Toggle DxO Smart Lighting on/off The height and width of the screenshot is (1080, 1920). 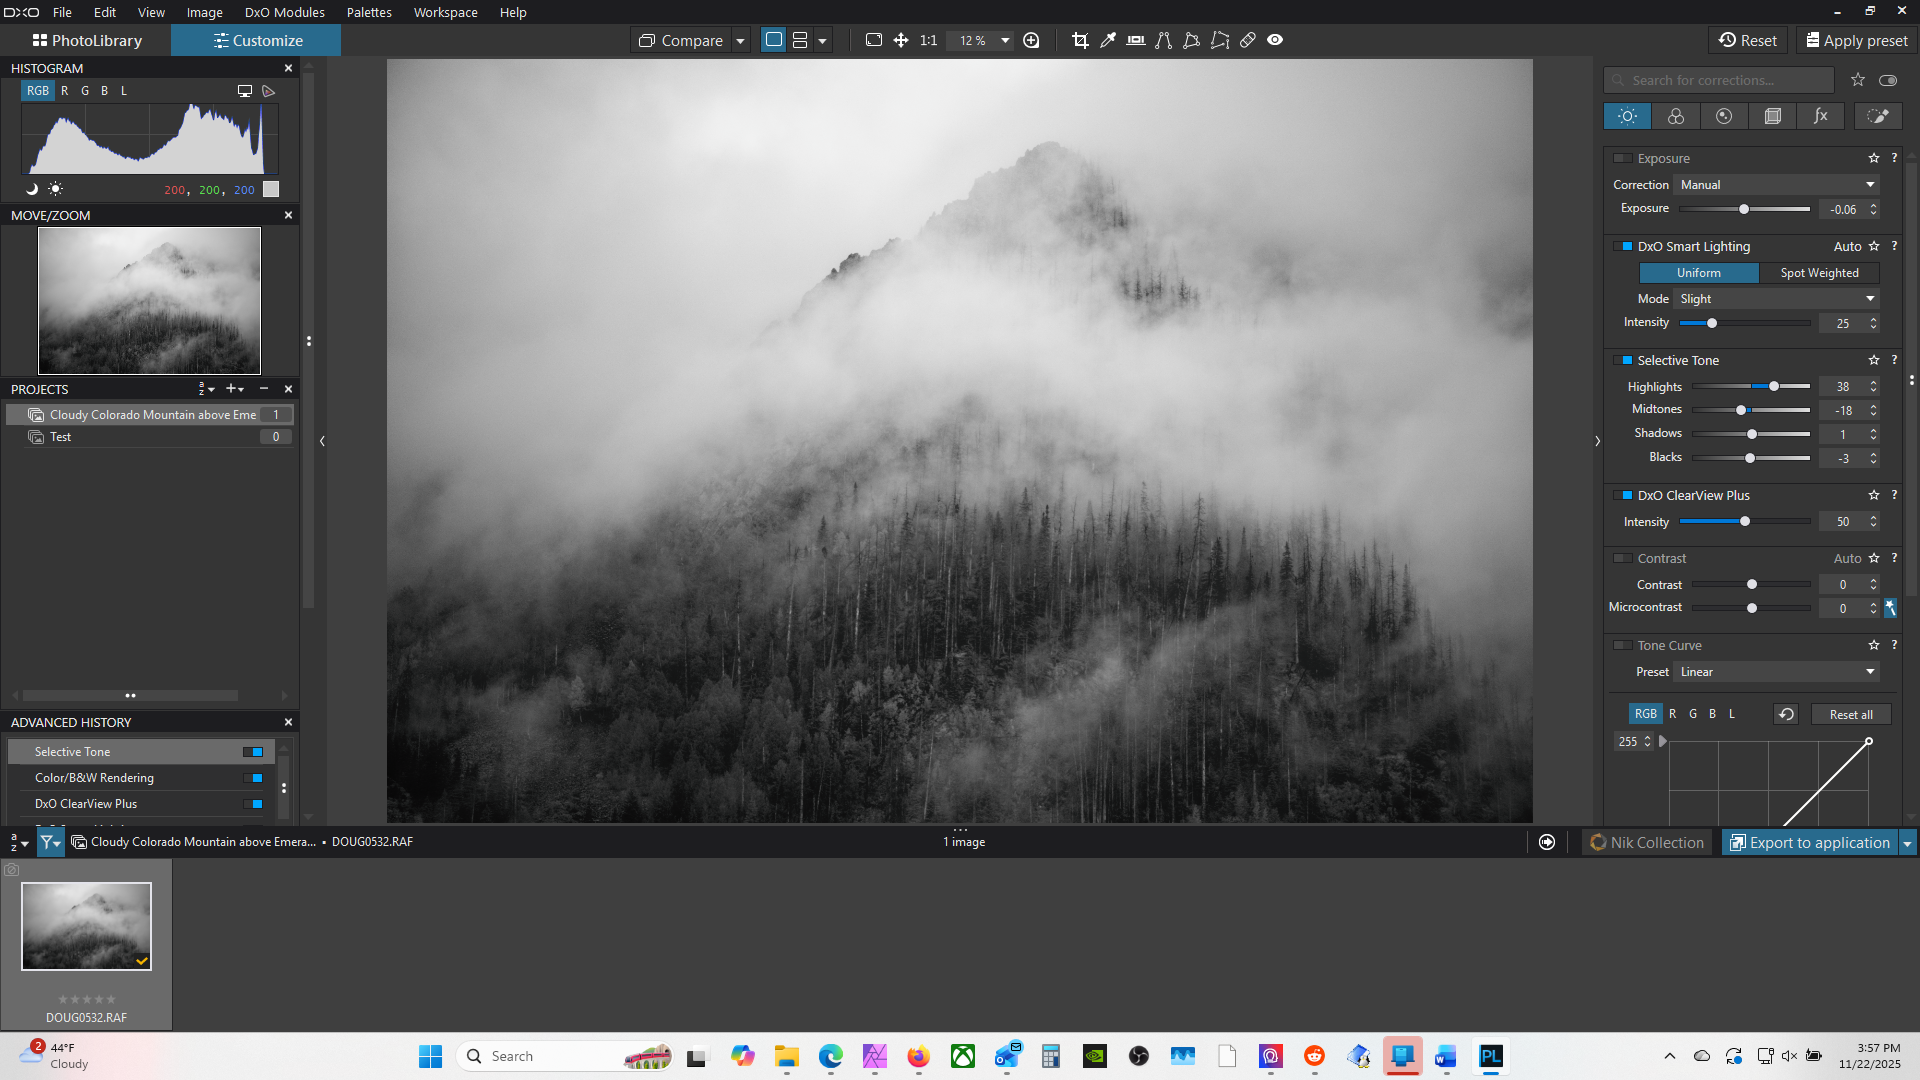(x=1623, y=246)
